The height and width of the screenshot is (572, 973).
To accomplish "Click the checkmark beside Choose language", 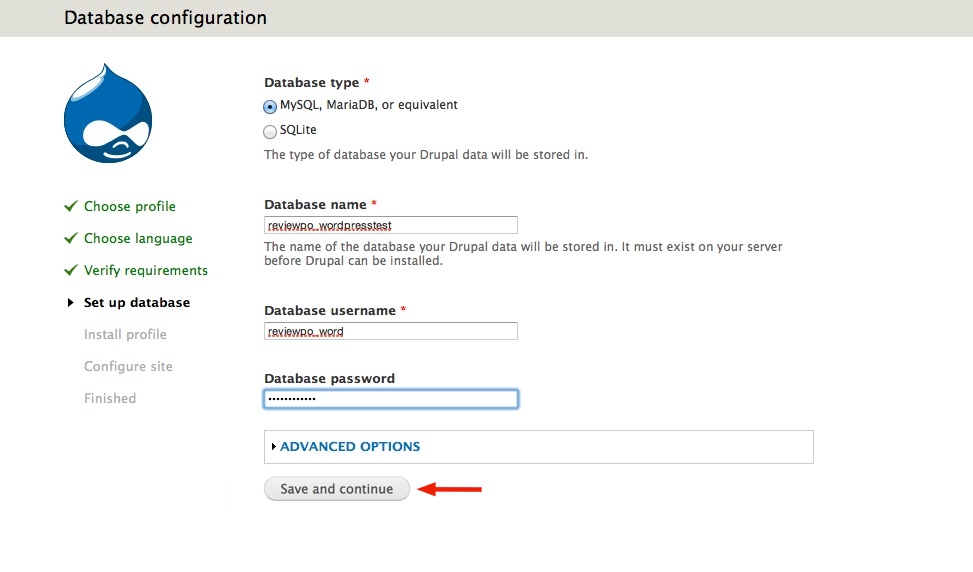I will point(71,238).
